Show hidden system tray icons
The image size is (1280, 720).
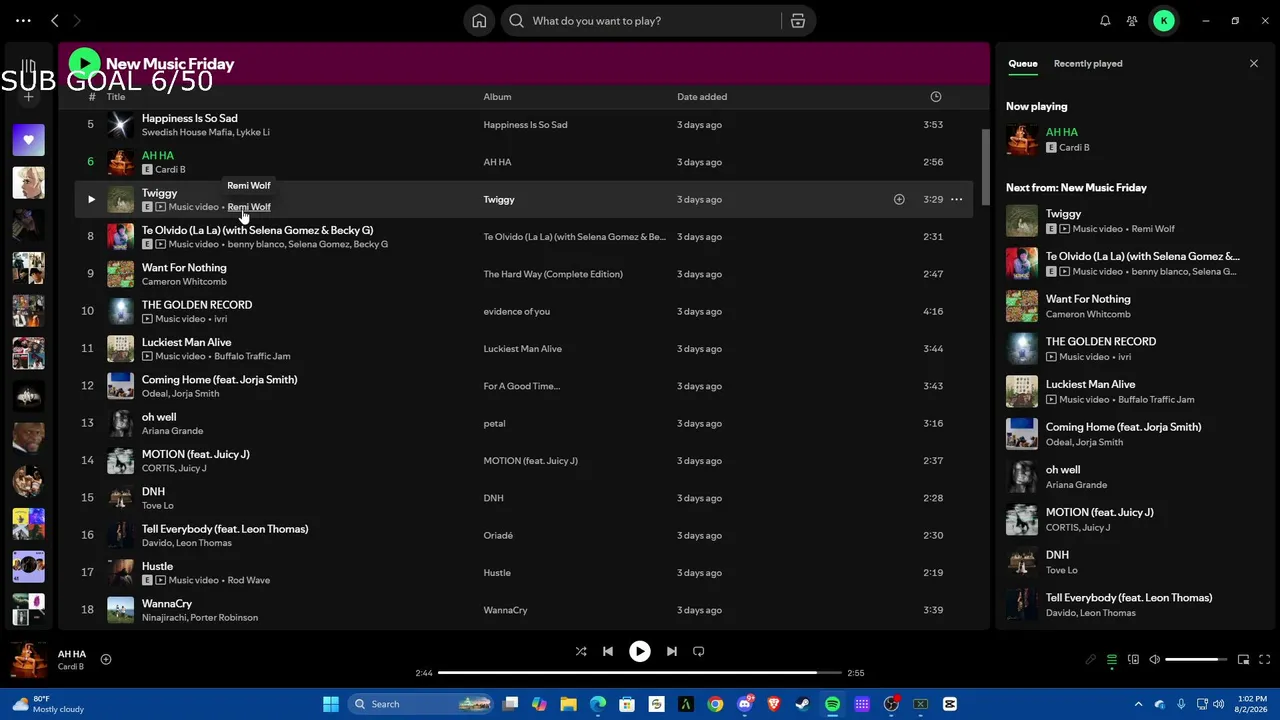[x=1138, y=704]
